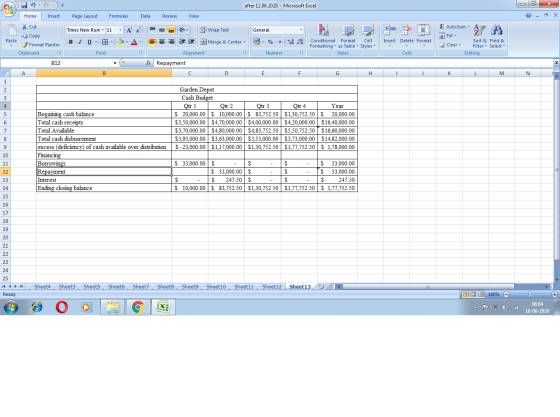Open the font size dropdown
This screenshot has width=560, height=417.
120,30
